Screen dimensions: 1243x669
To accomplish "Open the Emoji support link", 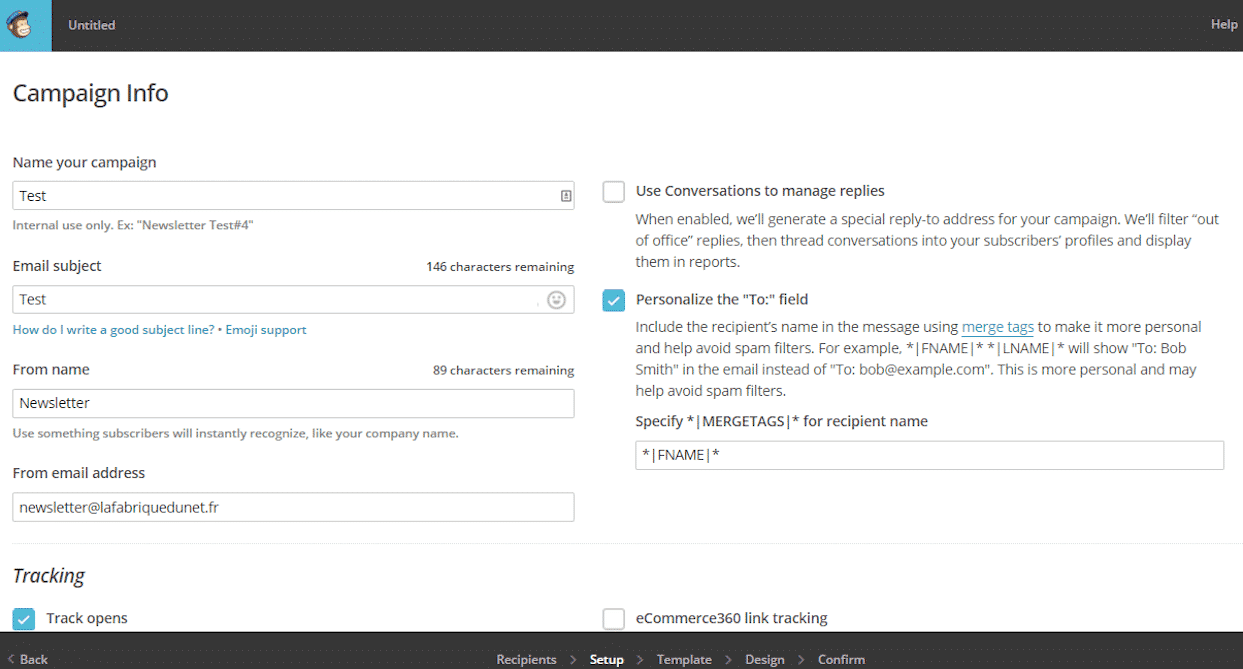I will coord(266,330).
